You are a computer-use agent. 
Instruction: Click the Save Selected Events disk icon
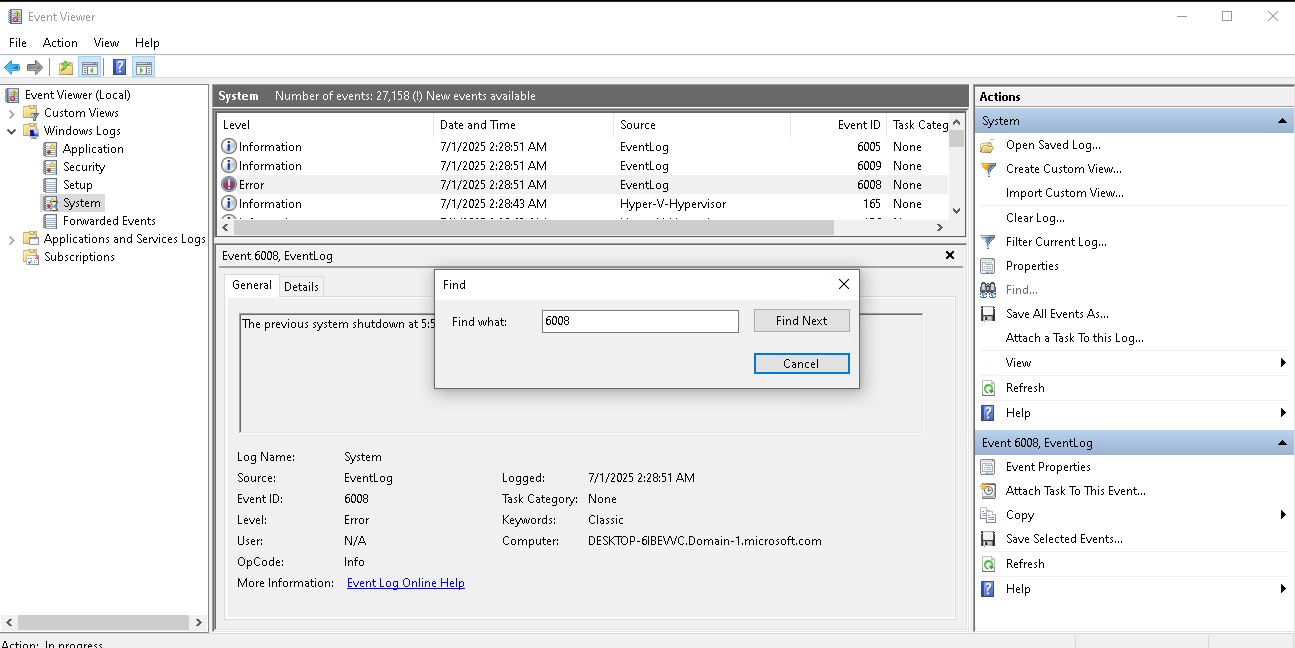(x=988, y=539)
